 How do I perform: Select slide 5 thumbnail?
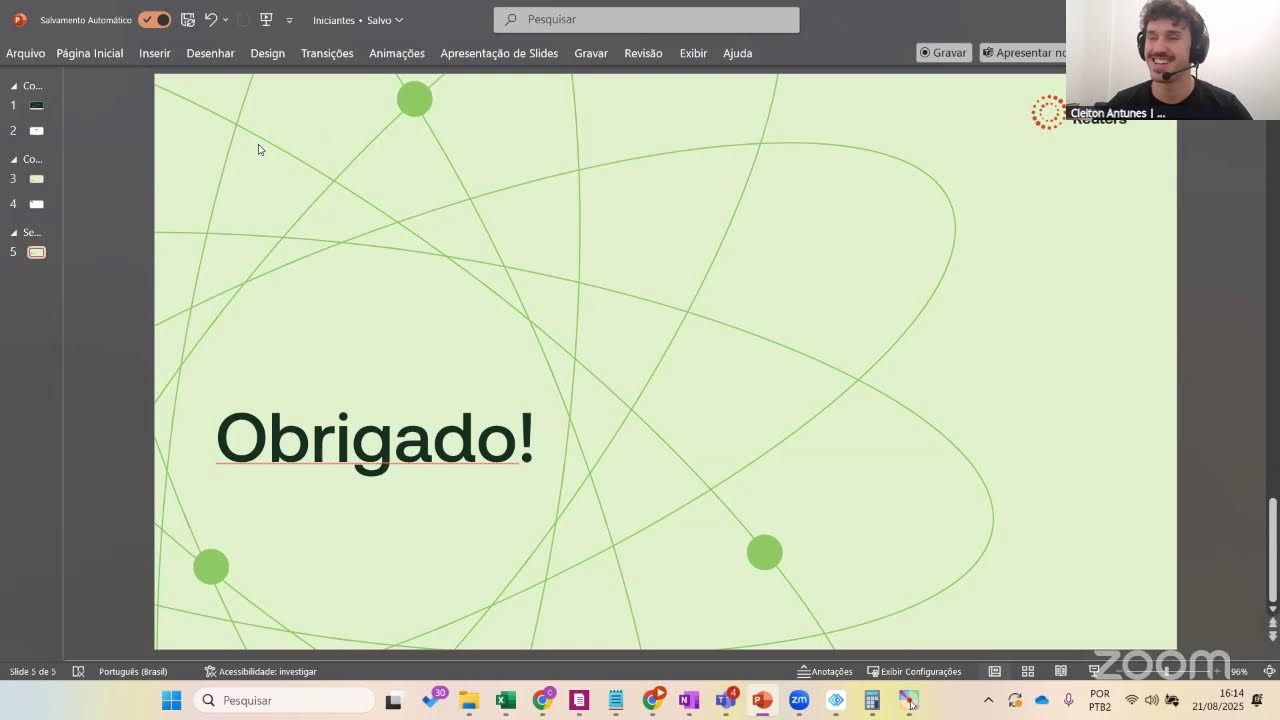(37, 252)
